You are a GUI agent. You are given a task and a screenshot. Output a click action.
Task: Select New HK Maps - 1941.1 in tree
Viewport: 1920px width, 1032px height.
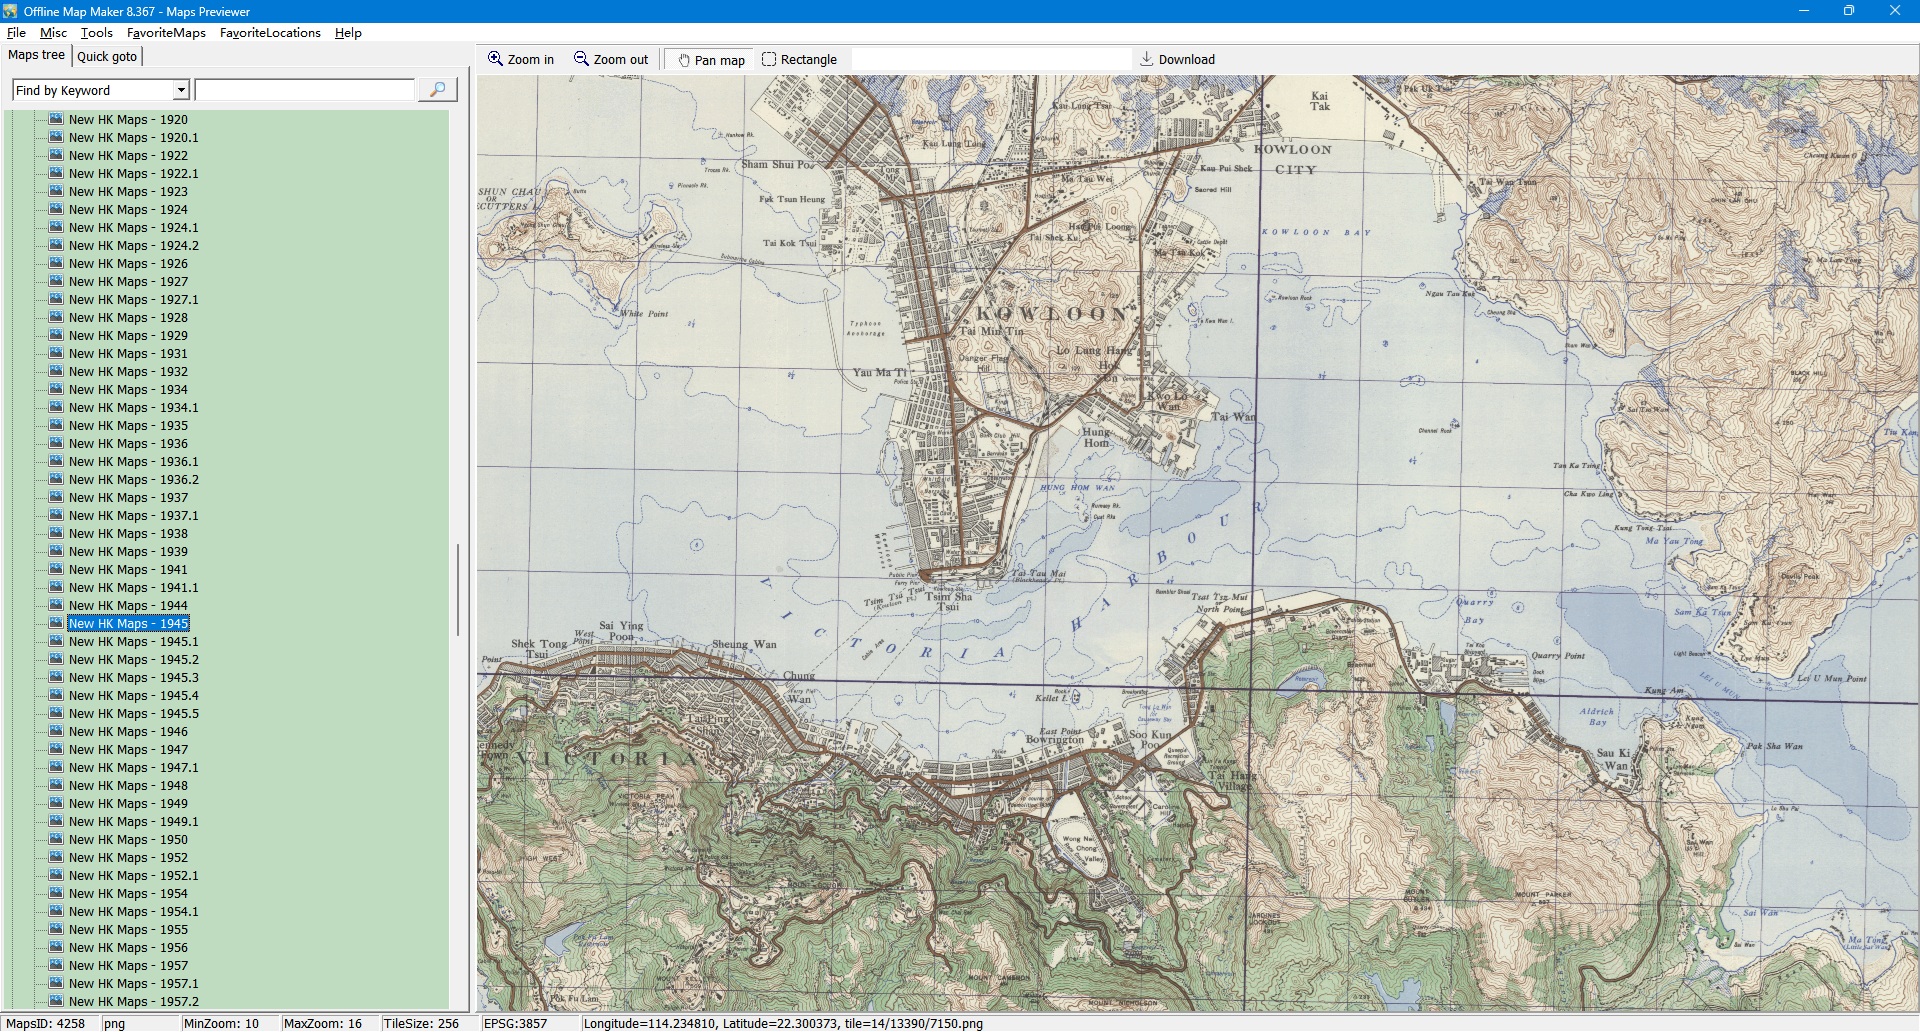point(133,587)
